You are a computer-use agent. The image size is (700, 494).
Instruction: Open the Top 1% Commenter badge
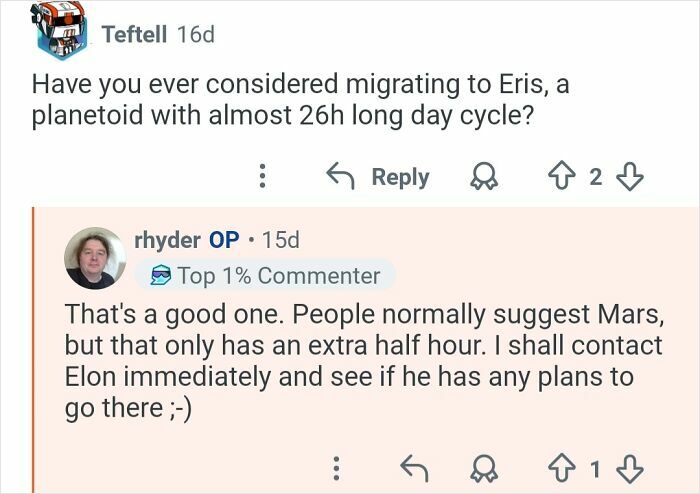pyautogui.click(x=264, y=275)
